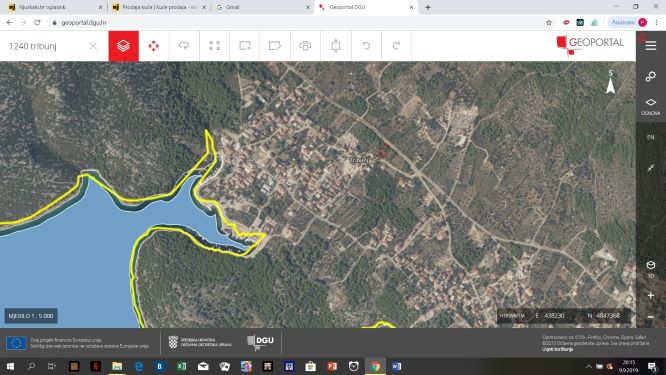This screenshot has height=375, width=666.
Task: Open the print map tool
Action: pos(305,46)
